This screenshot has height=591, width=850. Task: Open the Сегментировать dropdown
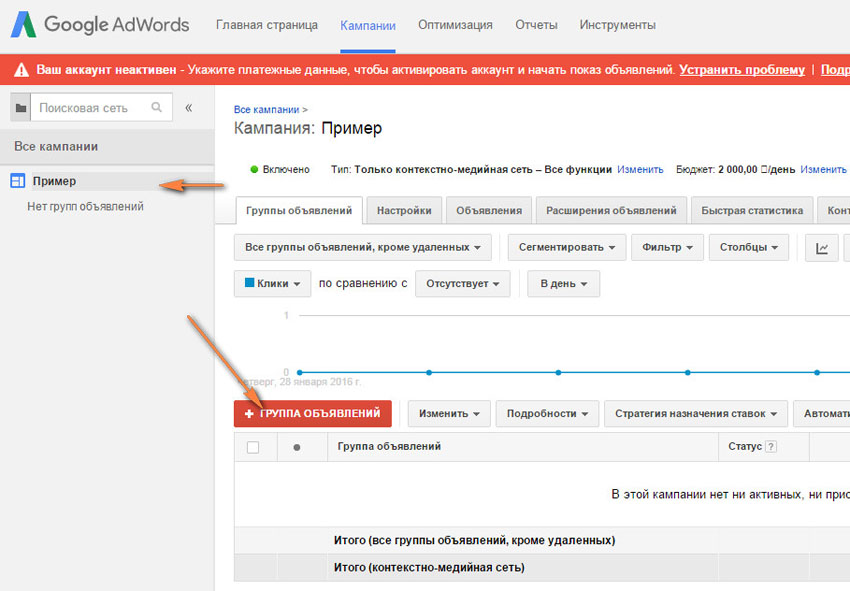point(566,247)
